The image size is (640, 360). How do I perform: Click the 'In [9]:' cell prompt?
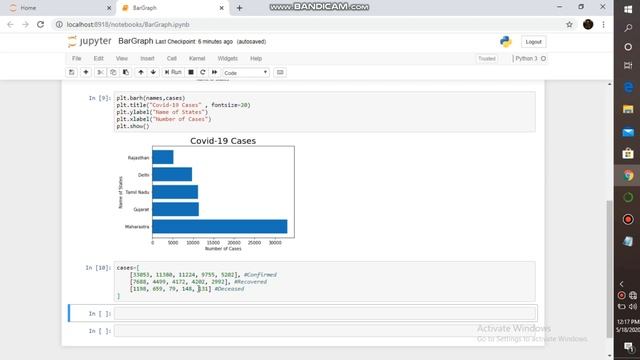(100, 98)
